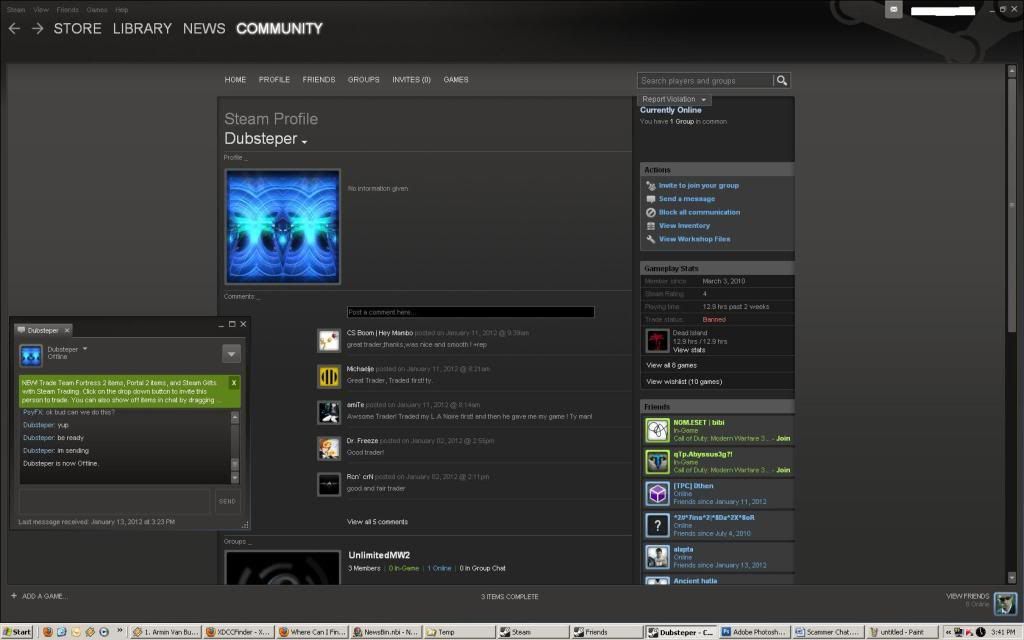Go back with the left arrow
1024x640 pixels.
(14, 29)
